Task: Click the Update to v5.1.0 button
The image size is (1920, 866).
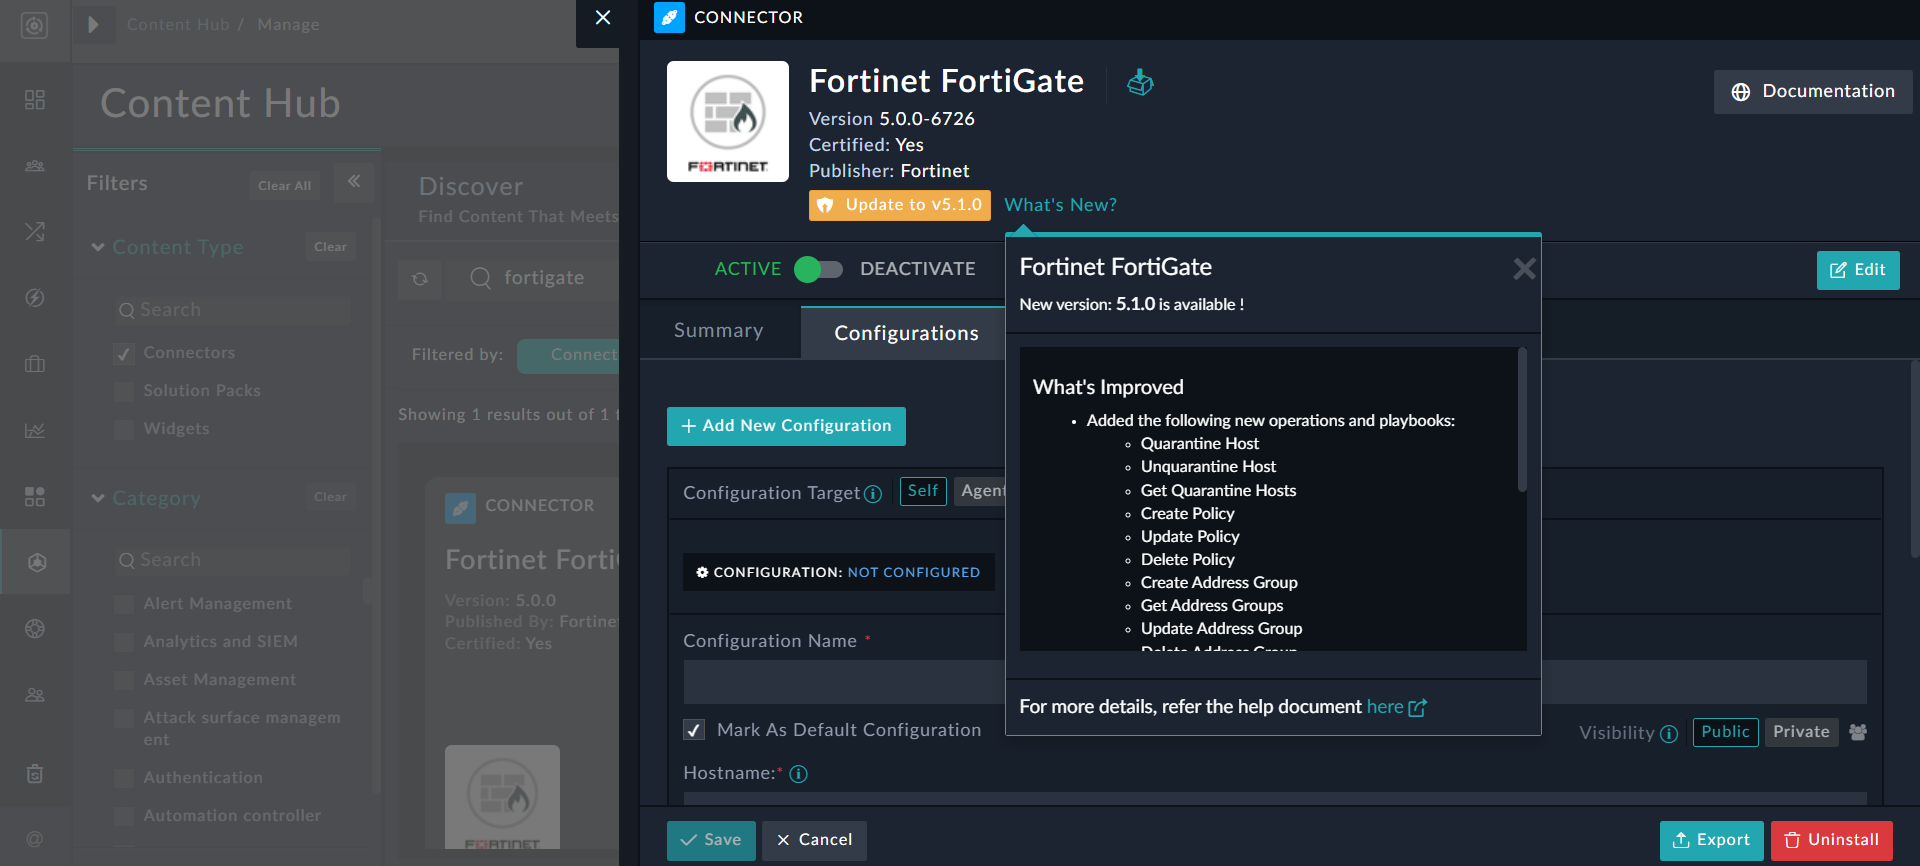Action: tap(899, 205)
